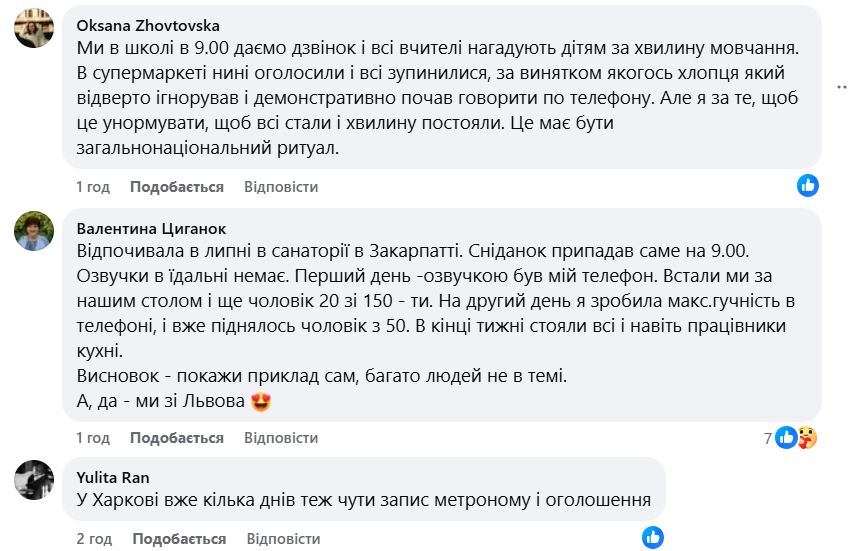
Task: Click Yulita Ran's profile avatar
Action: (x=33, y=480)
